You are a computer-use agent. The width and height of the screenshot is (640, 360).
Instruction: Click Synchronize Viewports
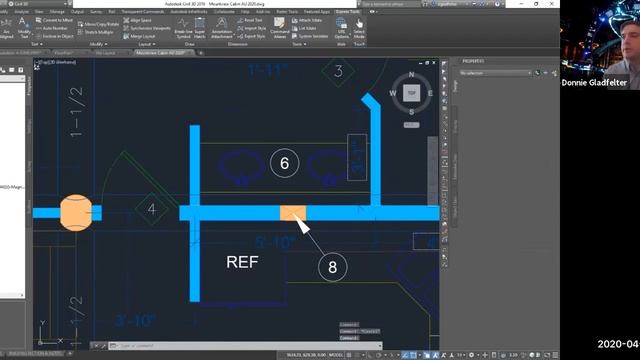pyautogui.click(x=147, y=28)
